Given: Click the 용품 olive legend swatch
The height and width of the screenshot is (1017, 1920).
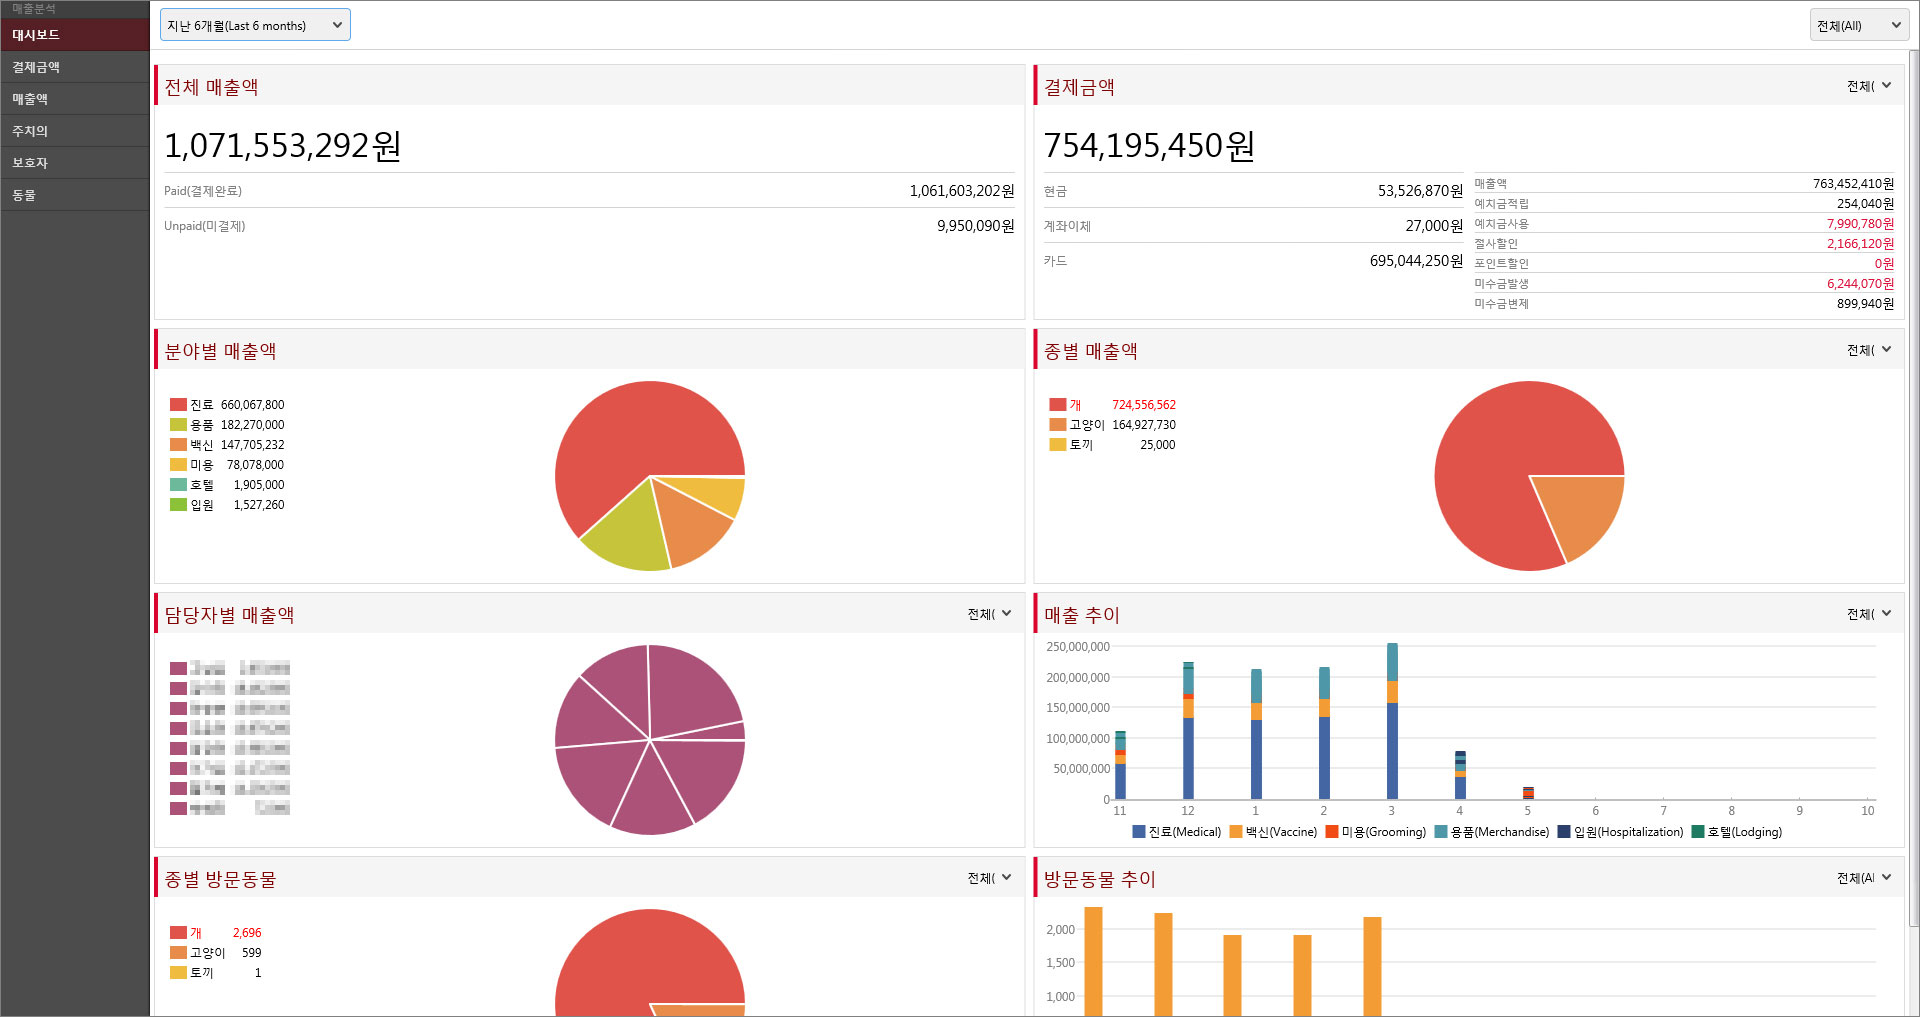Looking at the screenshot, I should coord(178,425).
